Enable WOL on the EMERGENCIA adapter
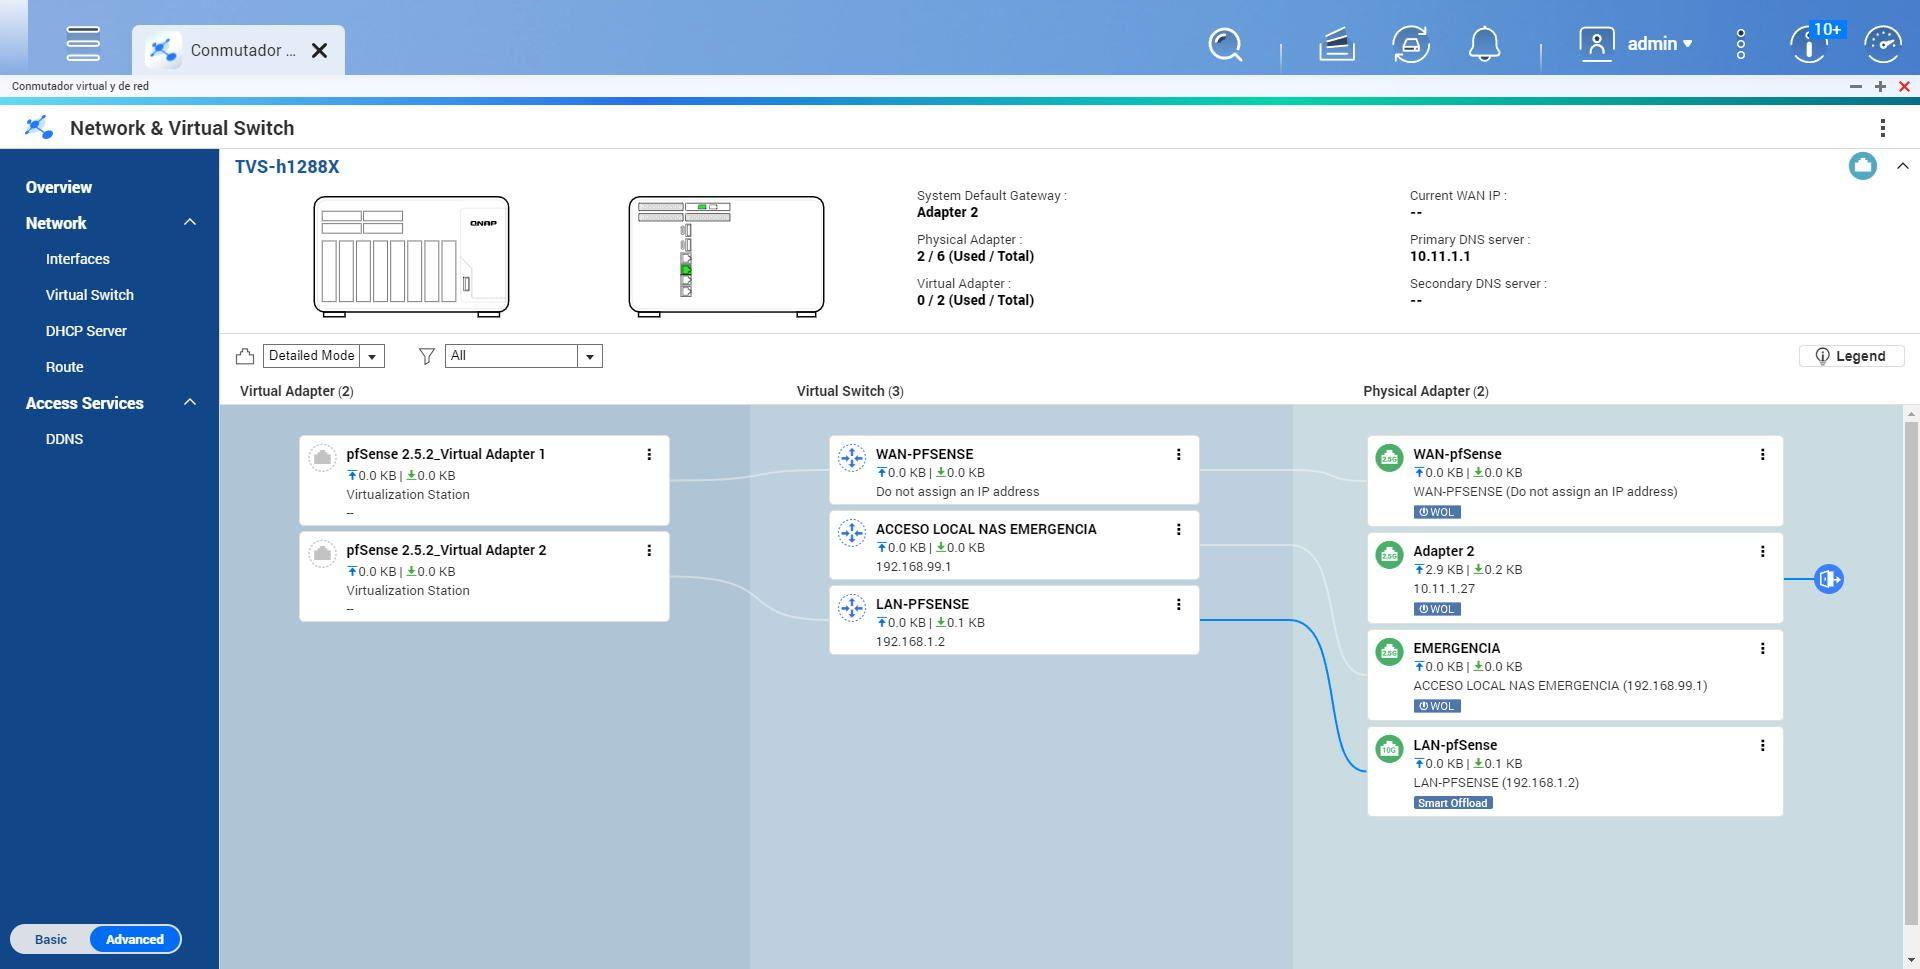This screenshot has width=1920, height=969. click(x=1437, y=706)
